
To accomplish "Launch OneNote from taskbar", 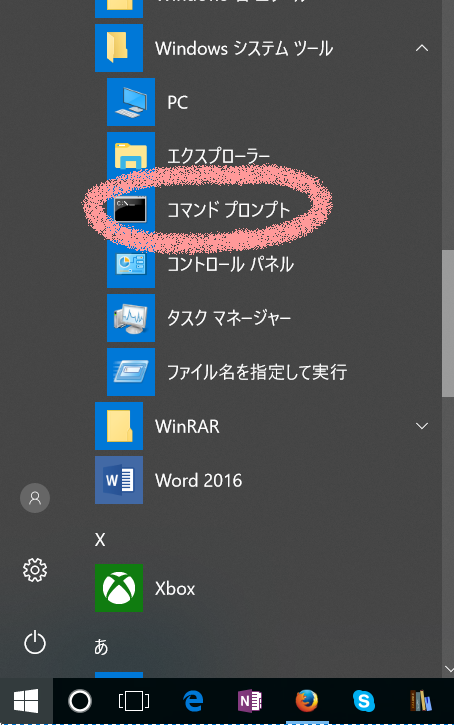I will pyautogui.click(x=250, y=701).
